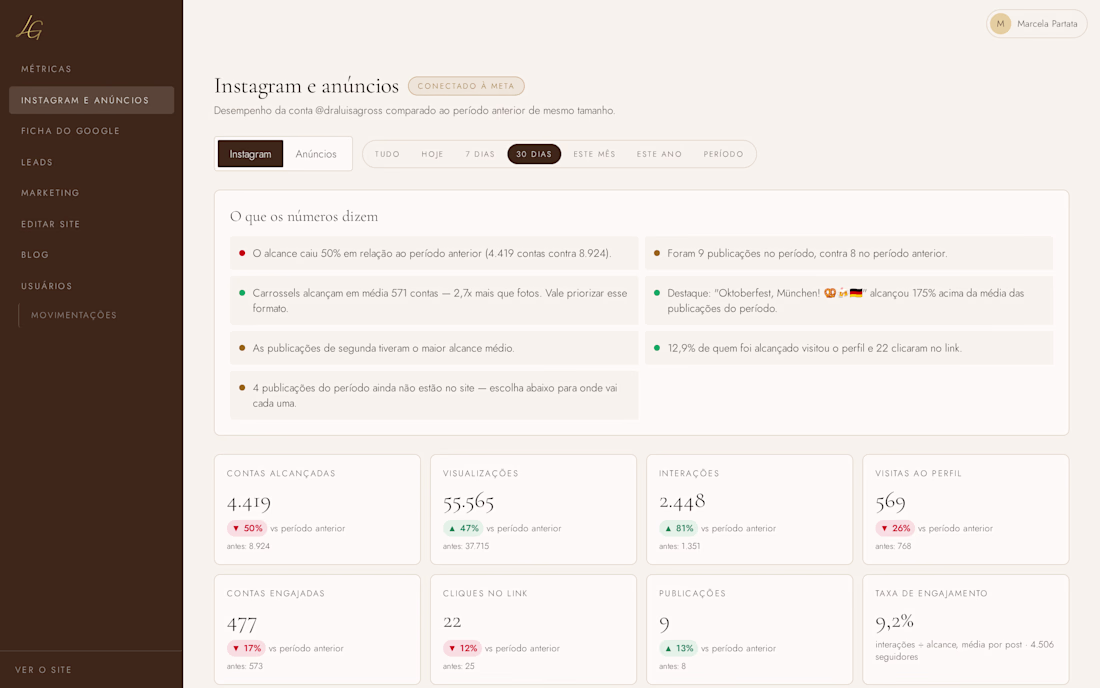Open the Métricas section

pos(46,69)
